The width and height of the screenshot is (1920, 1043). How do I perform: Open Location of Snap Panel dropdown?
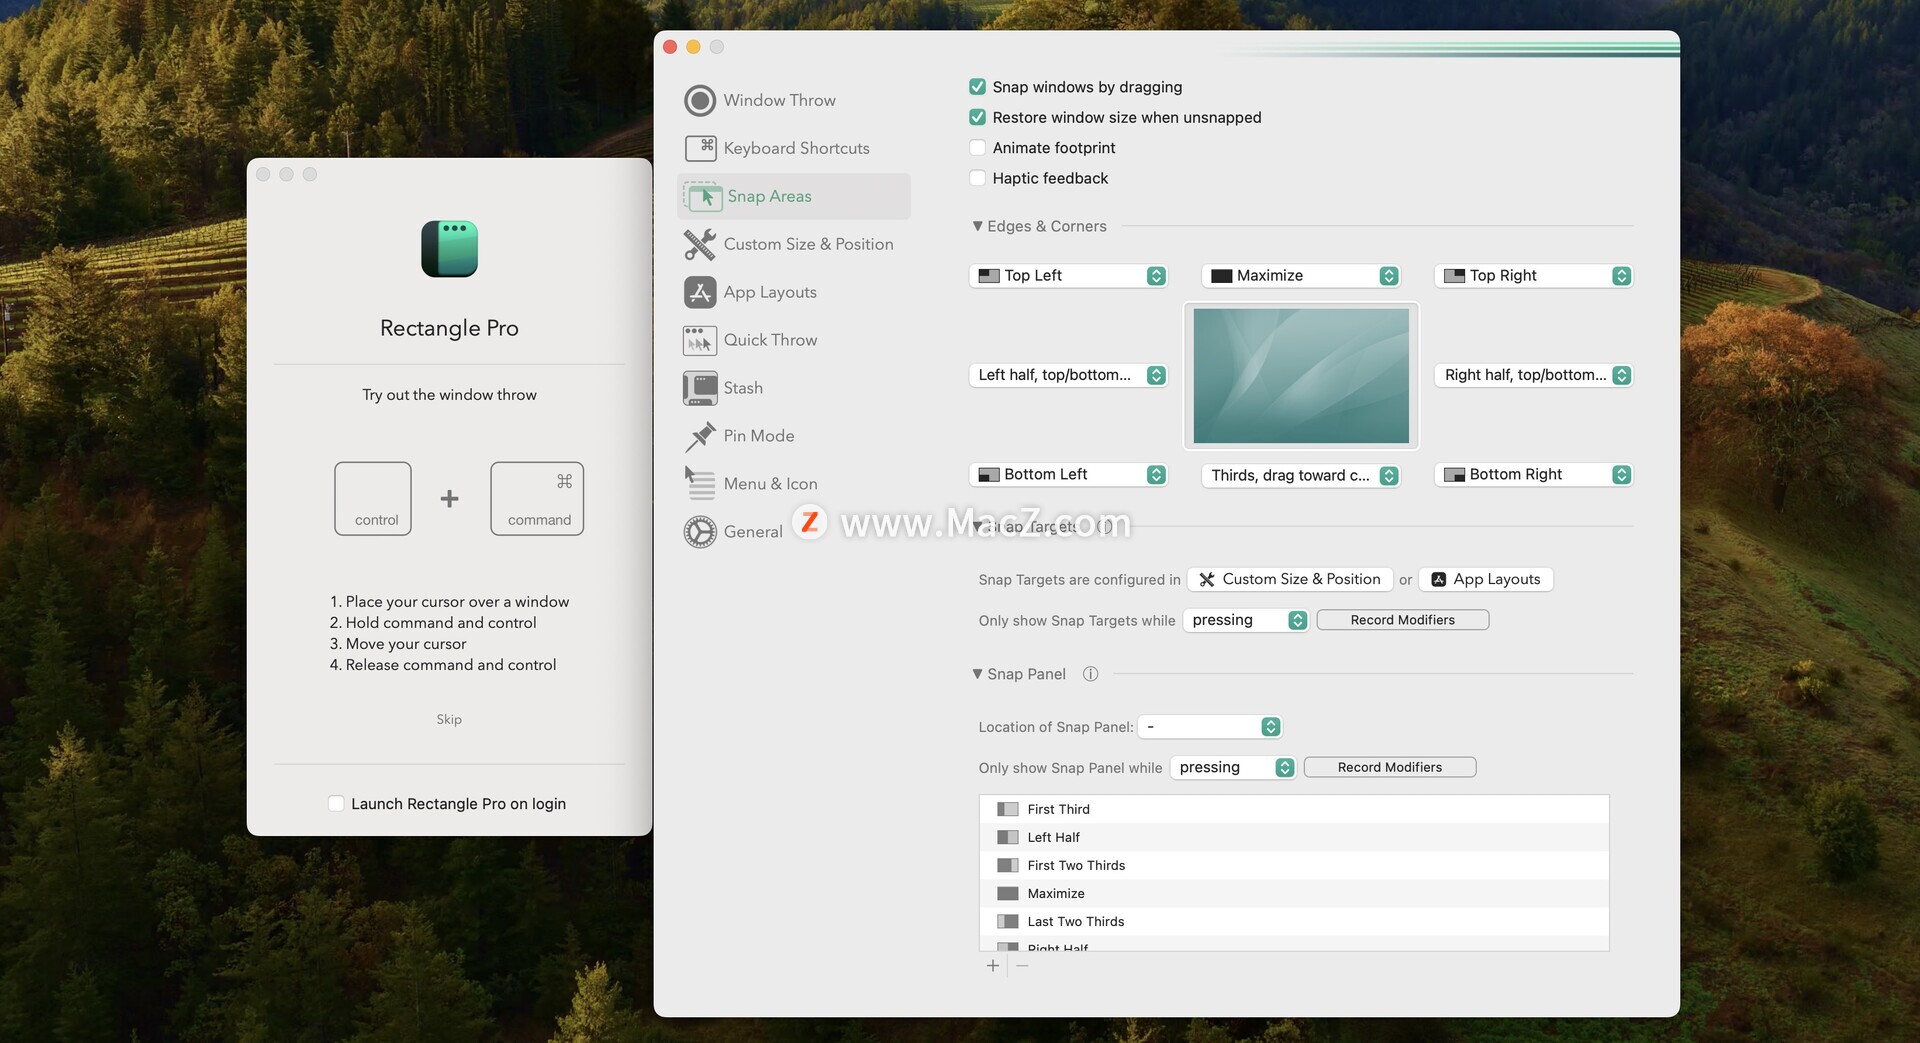tap(1210, 726)
